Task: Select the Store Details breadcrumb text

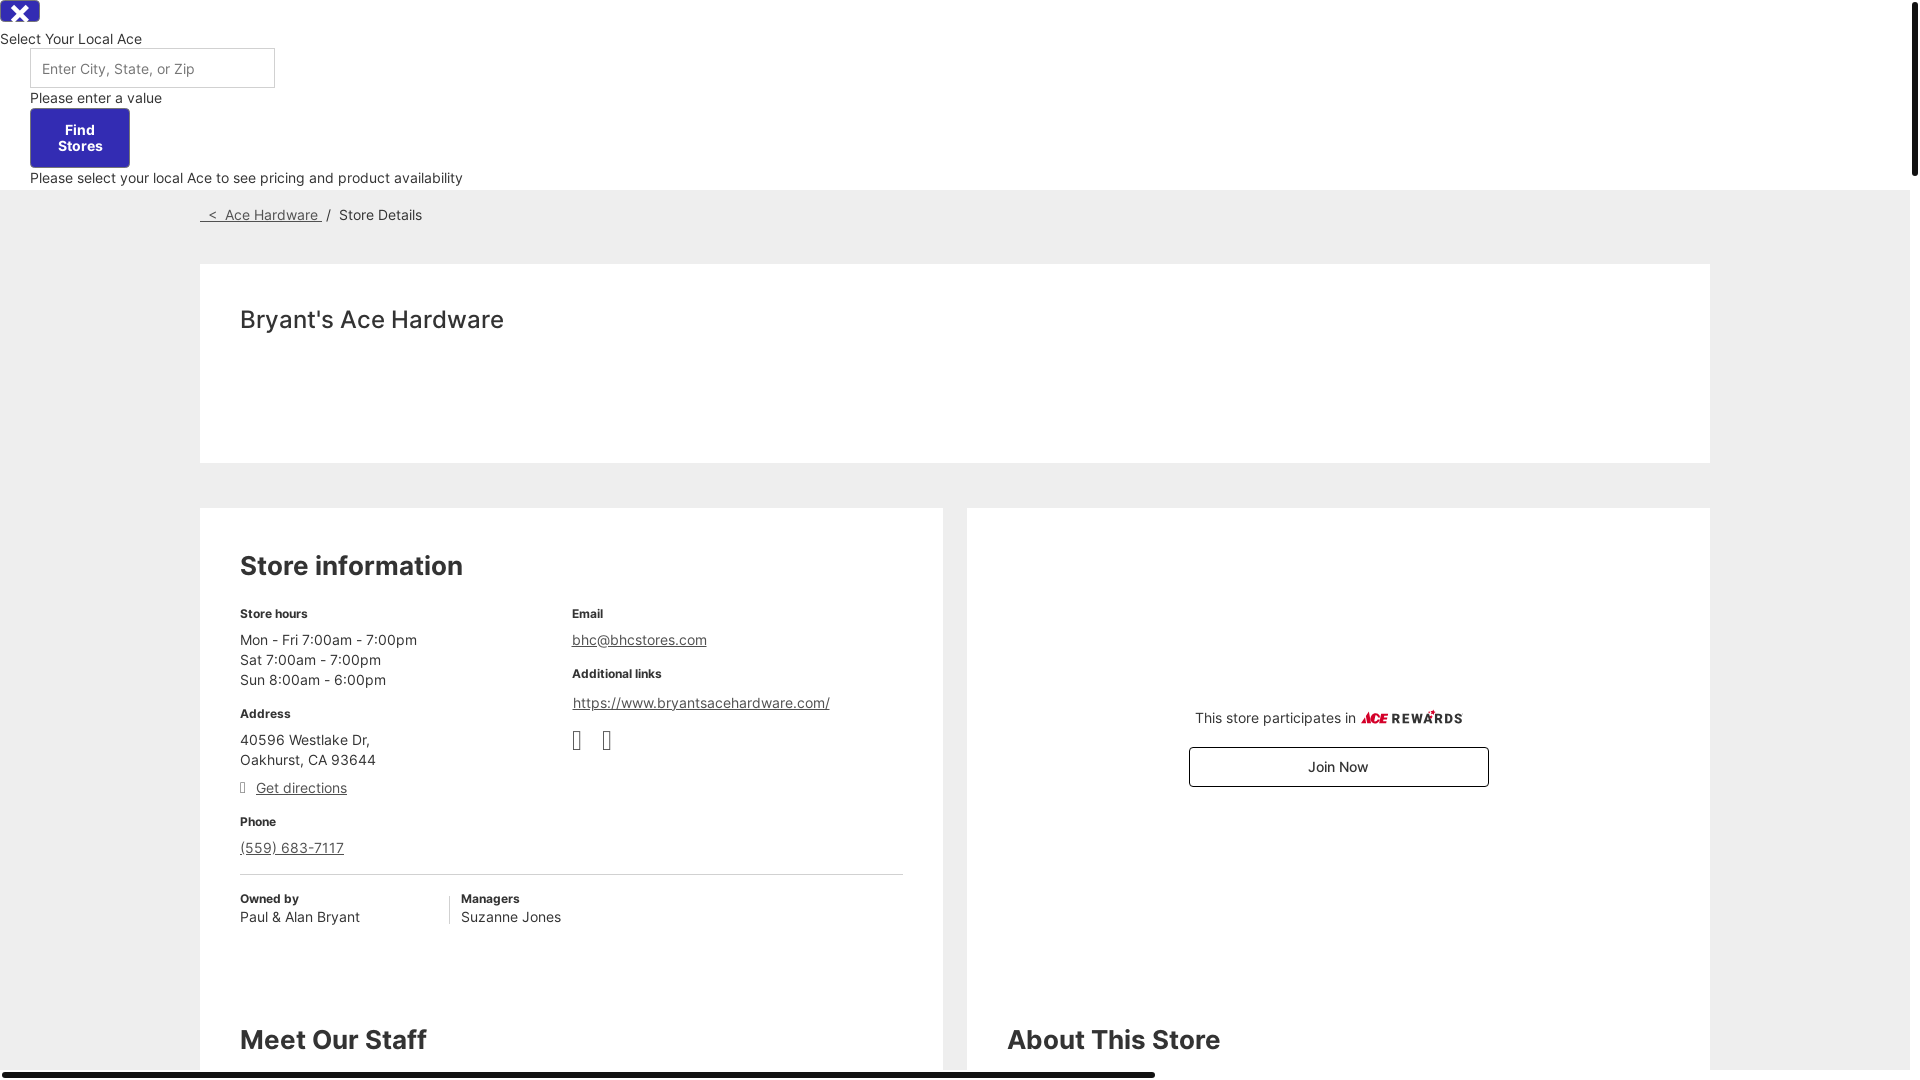Action: pyautogui.click(x=380, y=215)
